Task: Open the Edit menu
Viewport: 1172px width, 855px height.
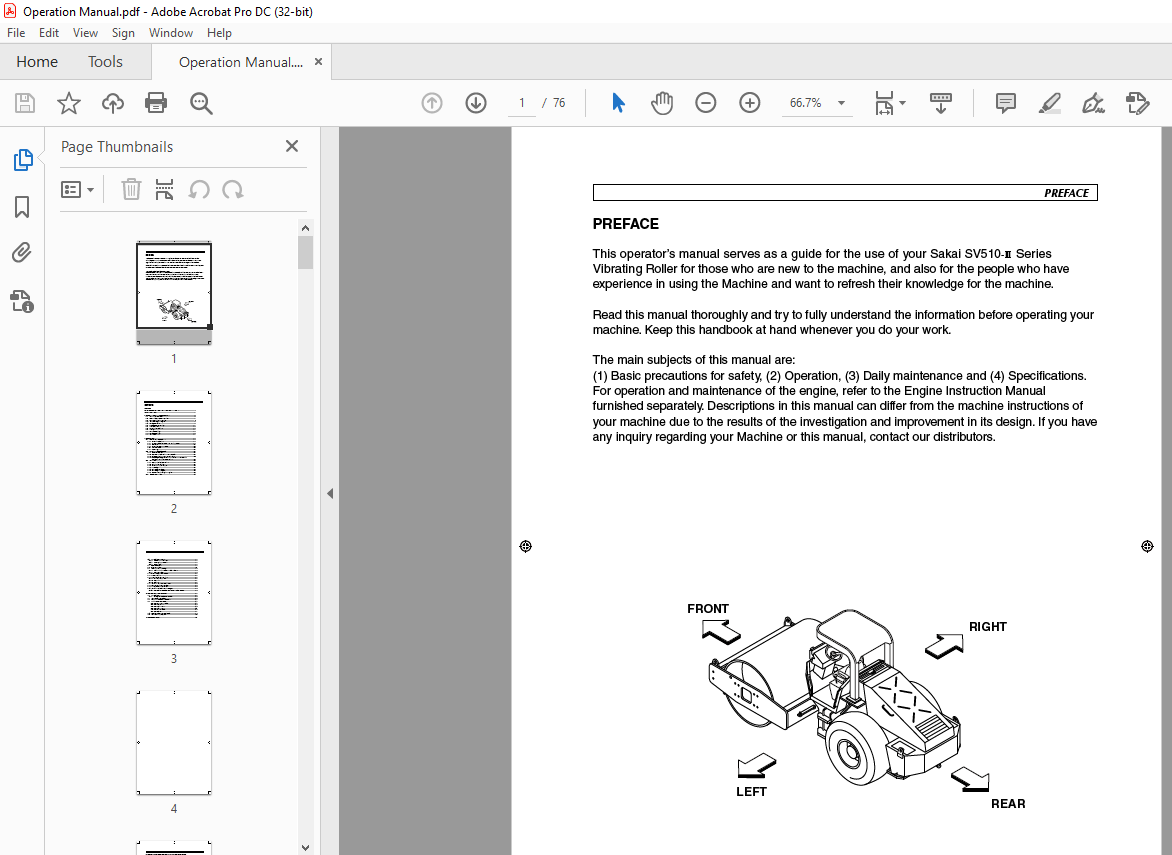Action: pos(49,33)
